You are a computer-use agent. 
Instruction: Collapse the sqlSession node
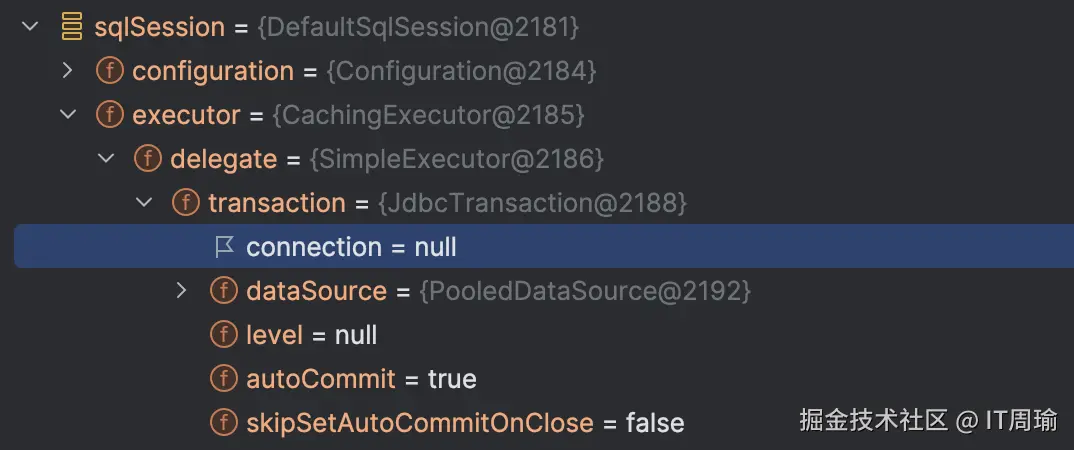click(x=30, y=27)
